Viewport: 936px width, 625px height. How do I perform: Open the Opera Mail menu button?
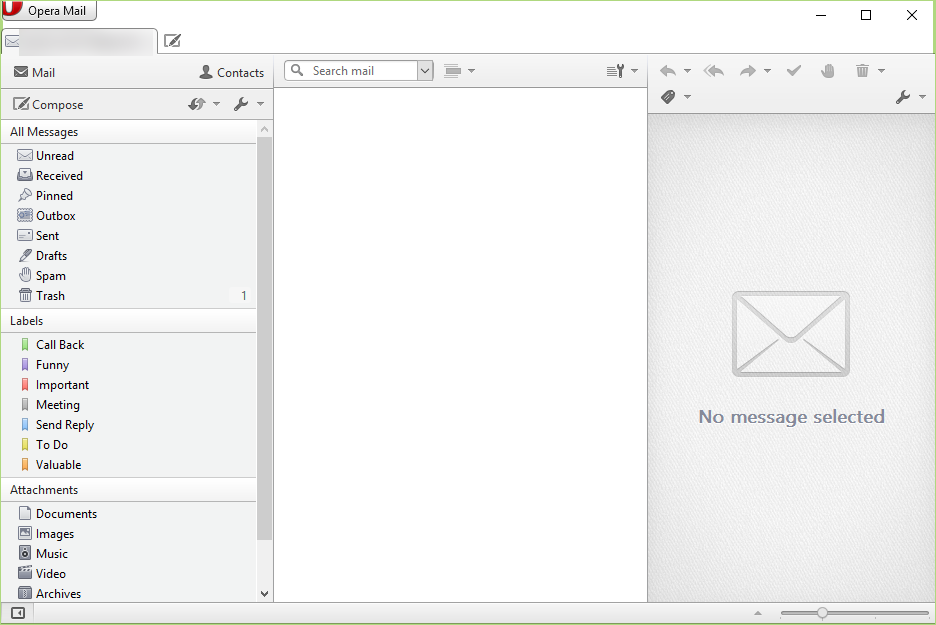coord(49,10)
